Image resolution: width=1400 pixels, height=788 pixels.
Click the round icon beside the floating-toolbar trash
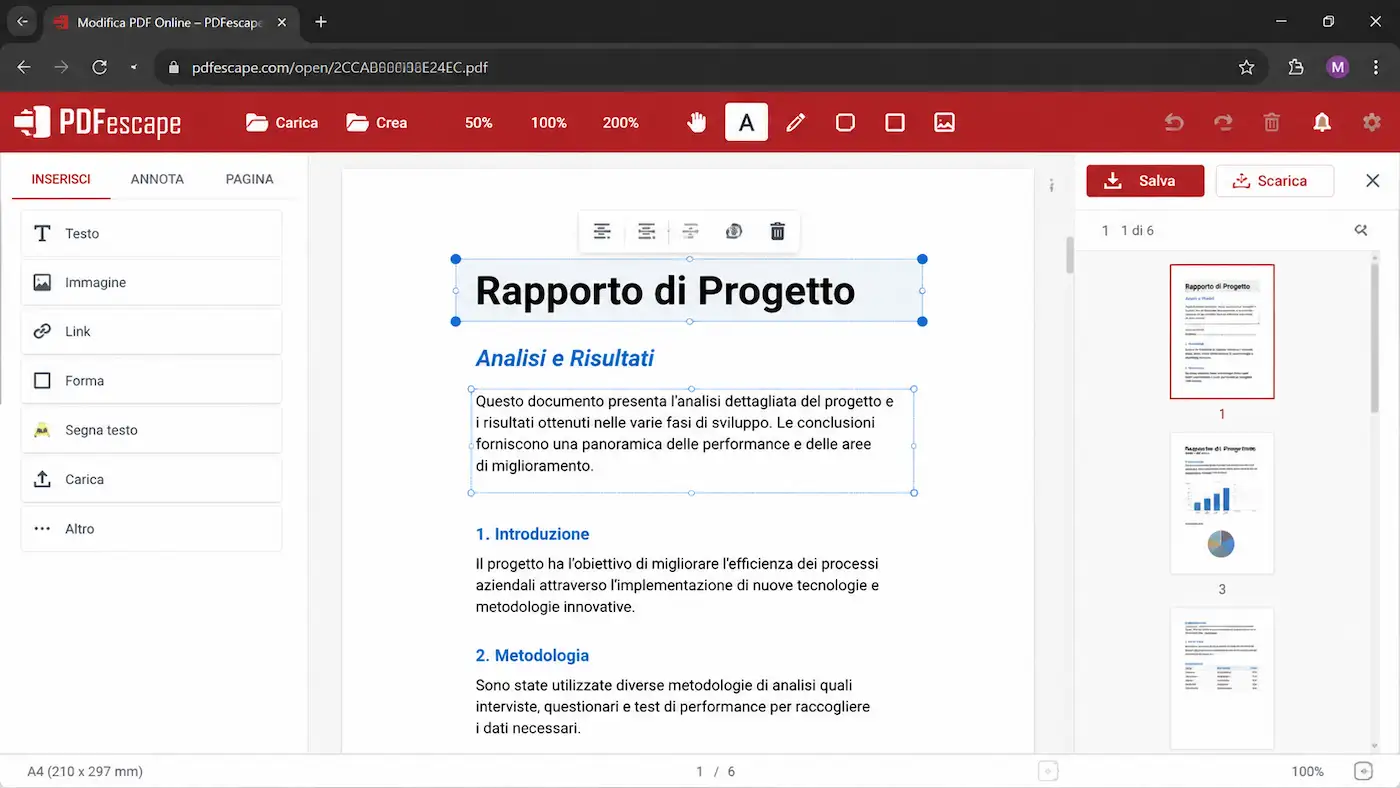(734, 232)
